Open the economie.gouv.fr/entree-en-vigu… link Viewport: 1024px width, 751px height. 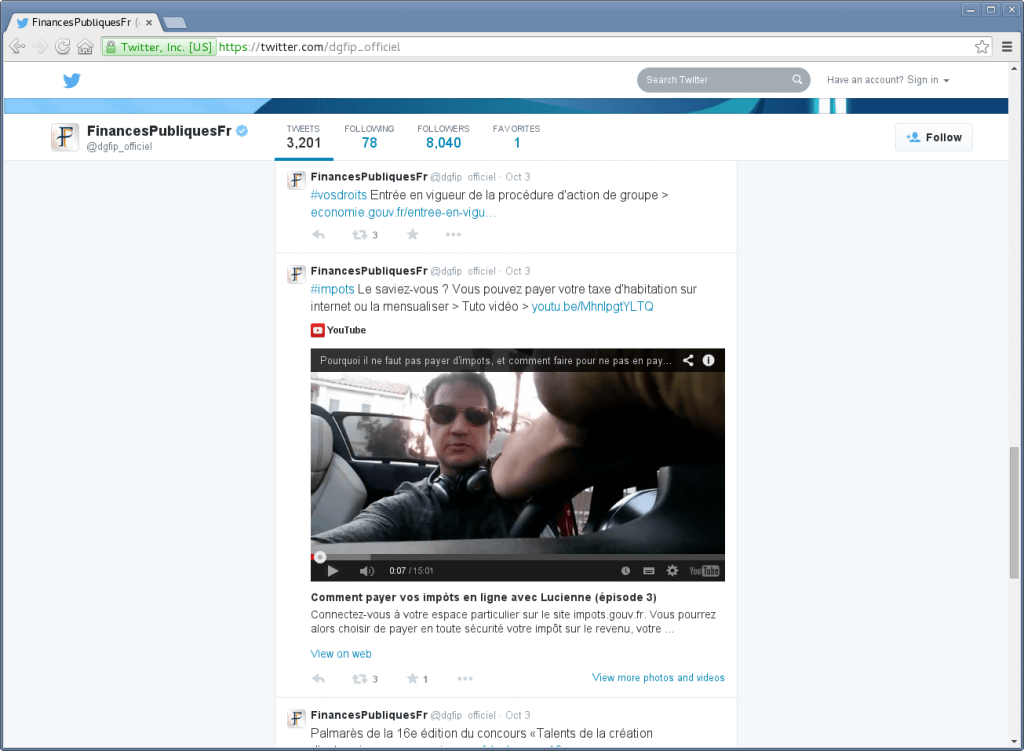(403, 212)
